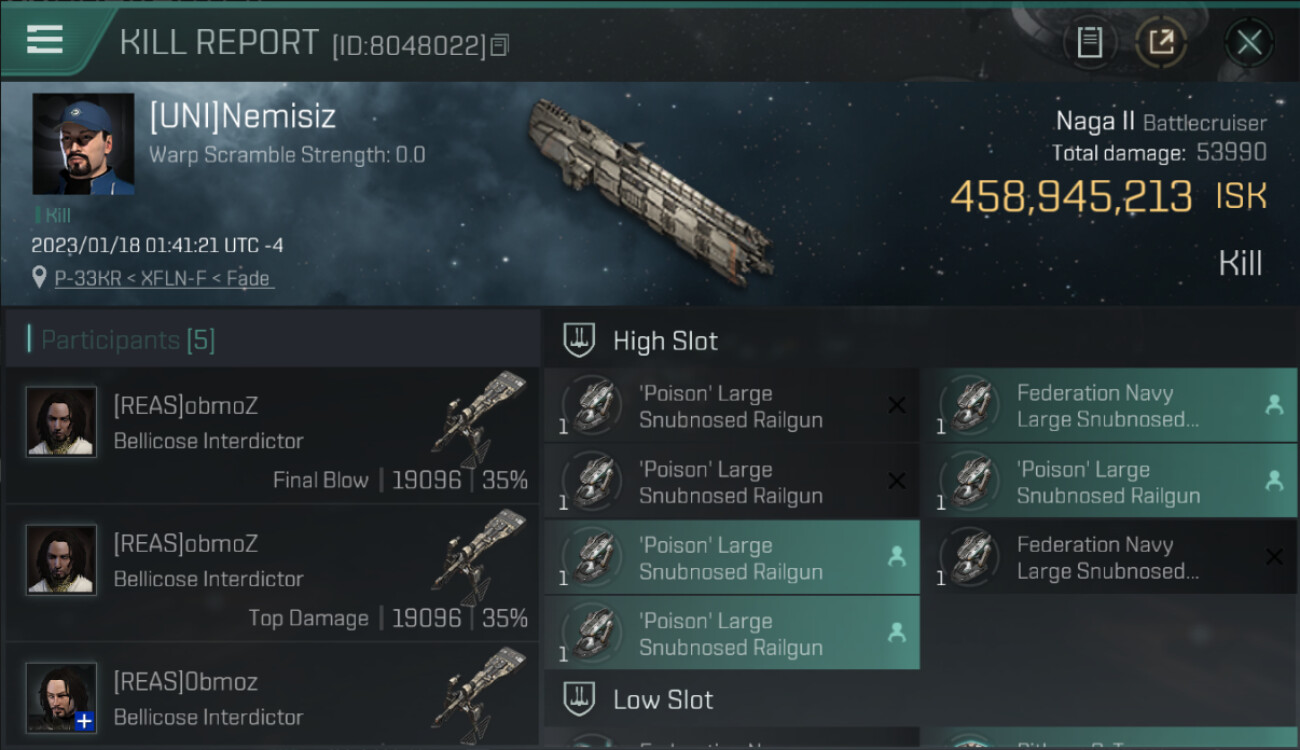Select the Final Blow participant obmoZ portrait
Image resolution: width=1300 pixels, height=750 pixels.
tap(62, 422)
